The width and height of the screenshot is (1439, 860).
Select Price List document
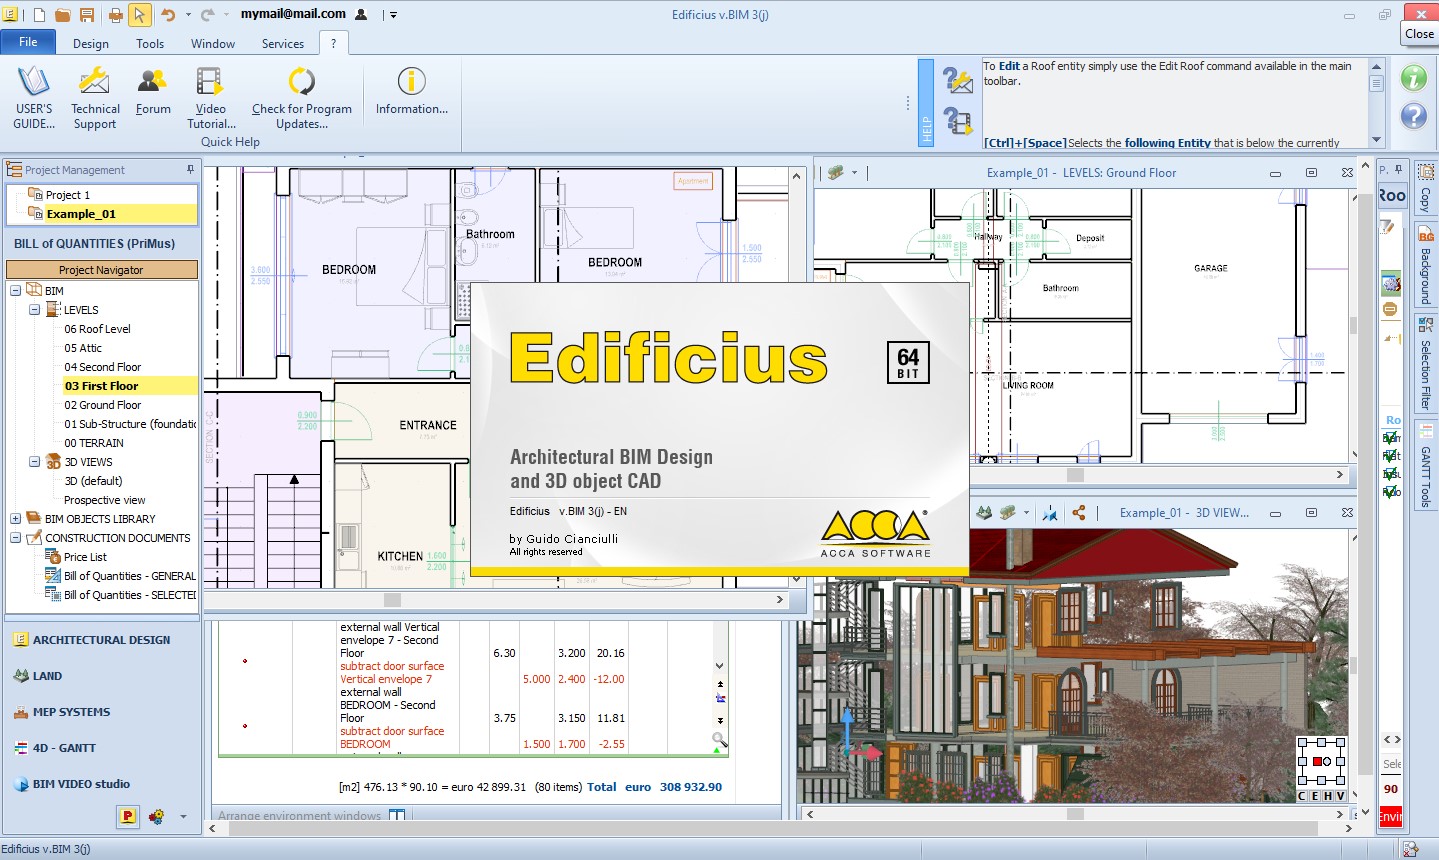pyautogui.click(x=85, y=557)
